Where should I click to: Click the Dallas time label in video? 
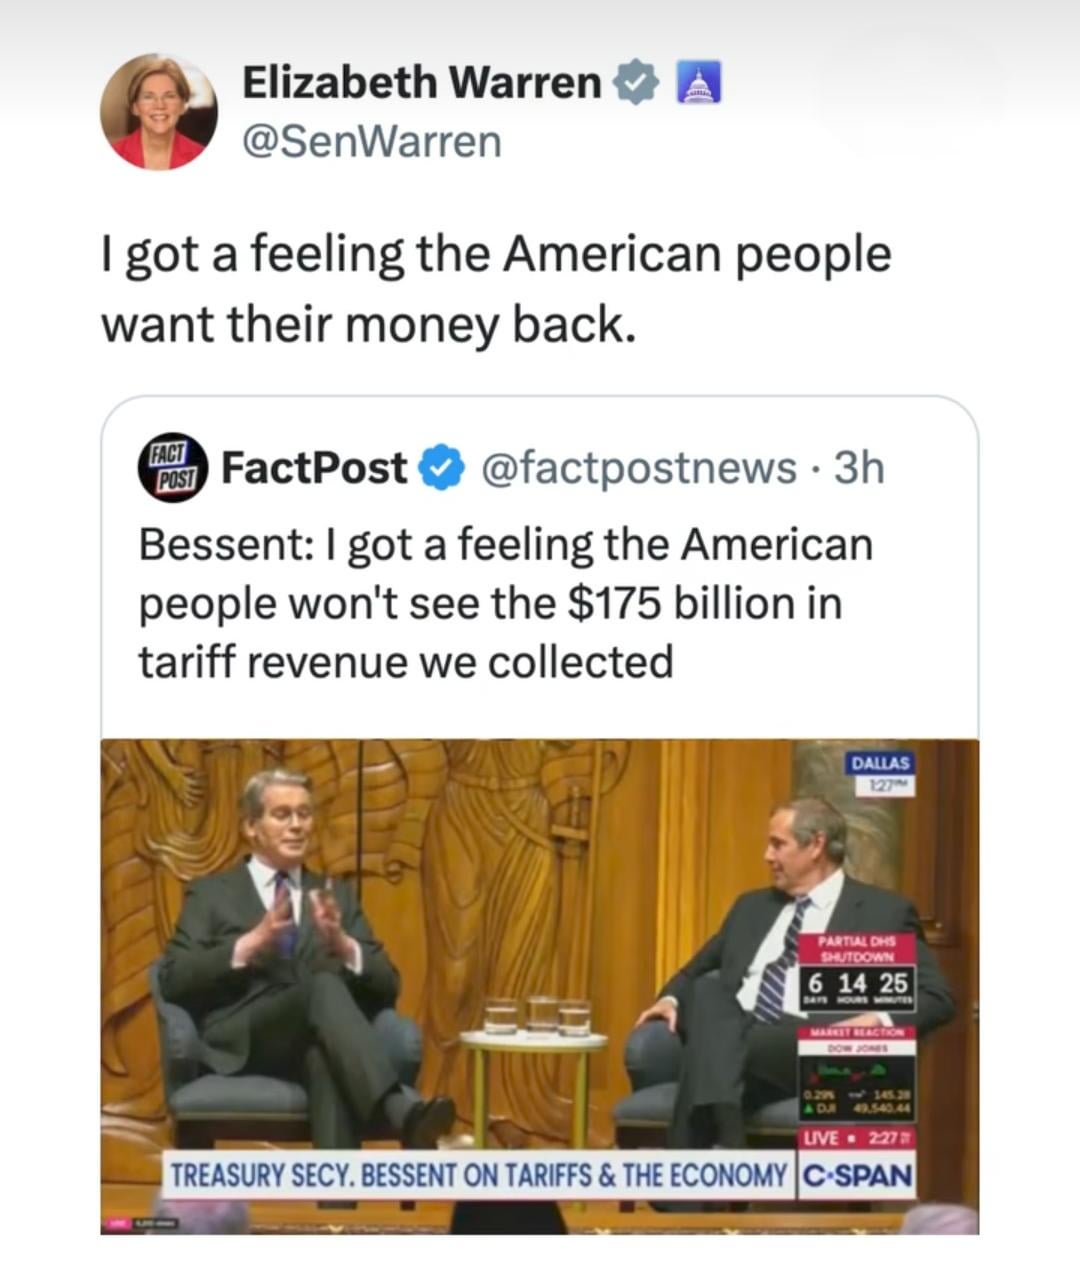pos(881,772)
